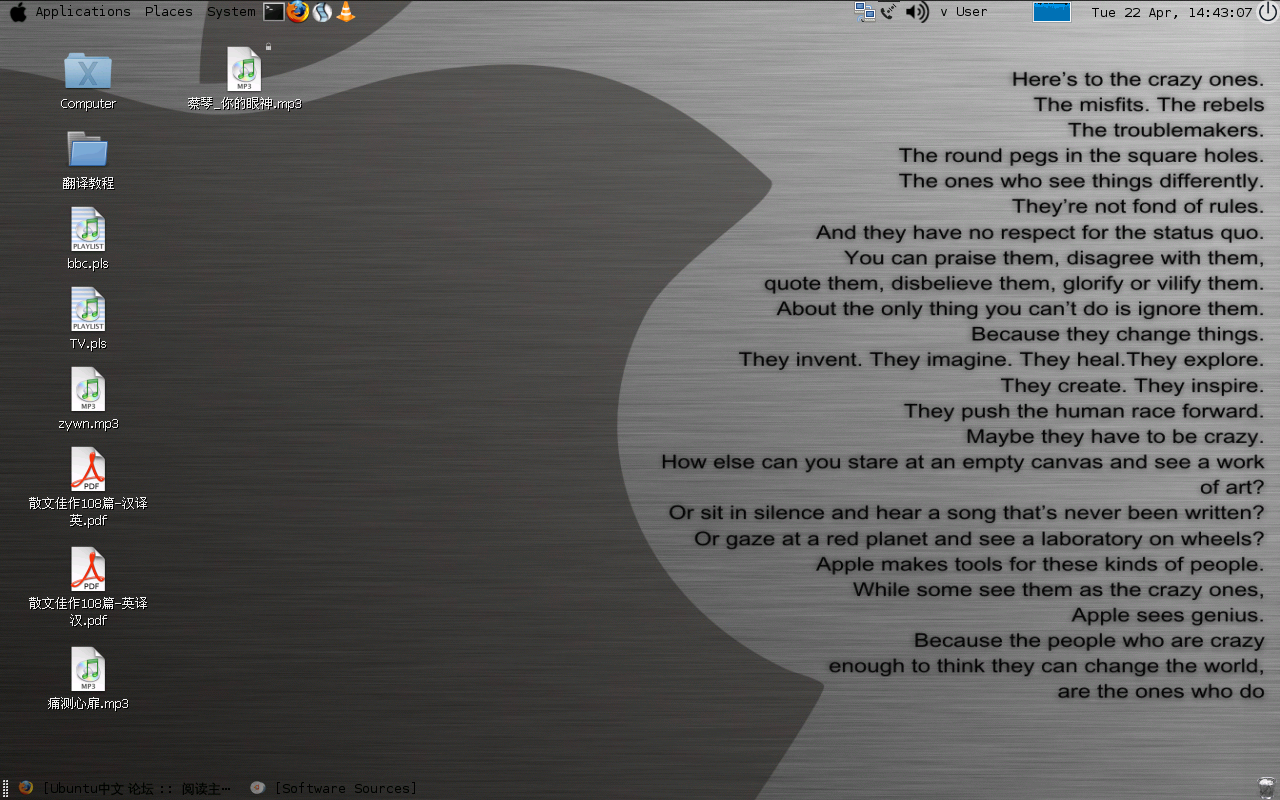Image resolution: width=1280 pixels, height=800 pixels.
Task: Select the Computer desktop icon
Action: 88,80
